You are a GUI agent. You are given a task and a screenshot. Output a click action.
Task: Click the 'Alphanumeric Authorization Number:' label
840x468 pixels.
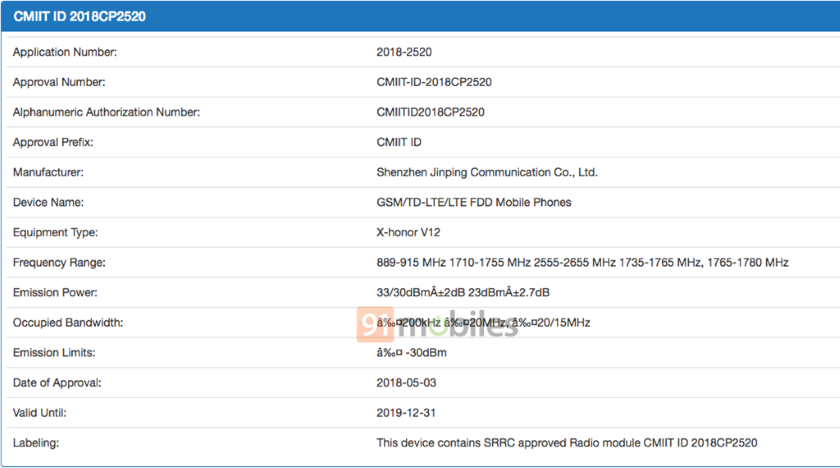click(x=106, y=112)
